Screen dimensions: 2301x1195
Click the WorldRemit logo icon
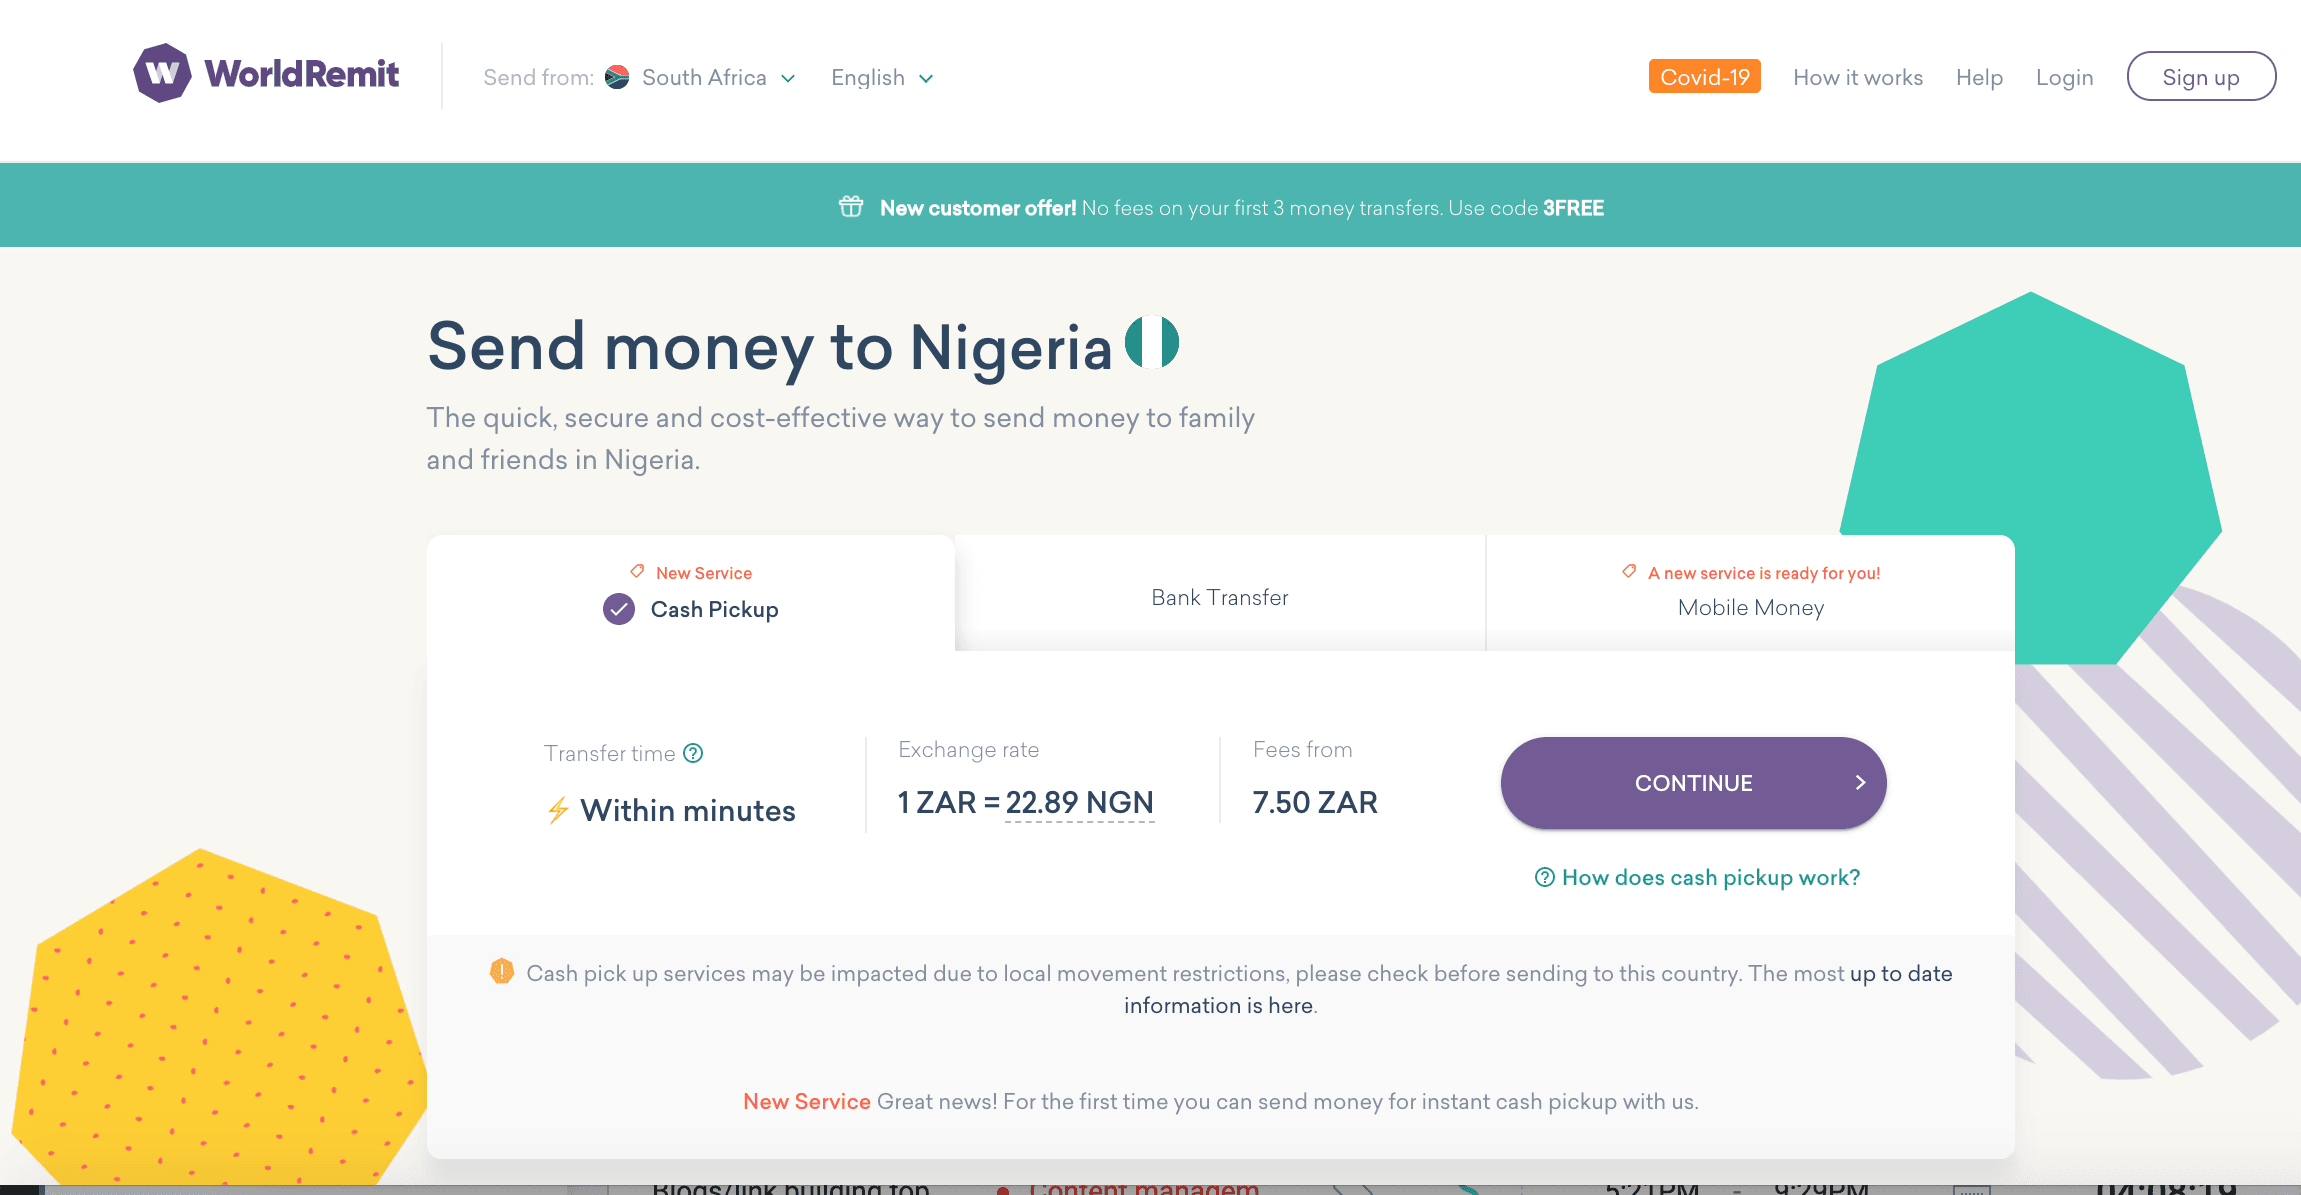point(162,73)
